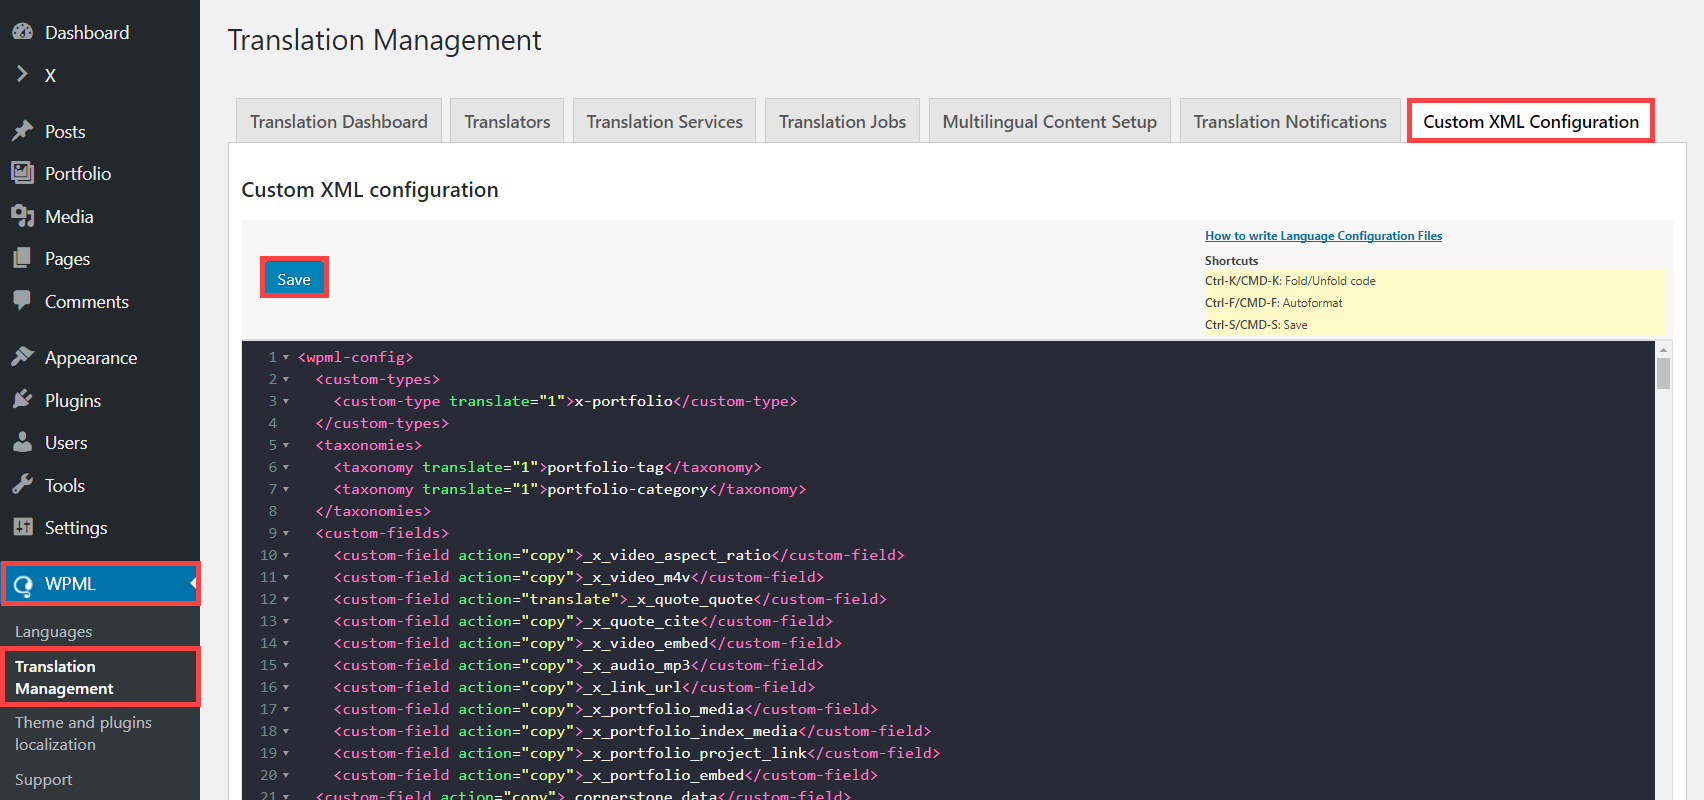Place cursor on portfolio-category taxonomy line

coord(570,489)
